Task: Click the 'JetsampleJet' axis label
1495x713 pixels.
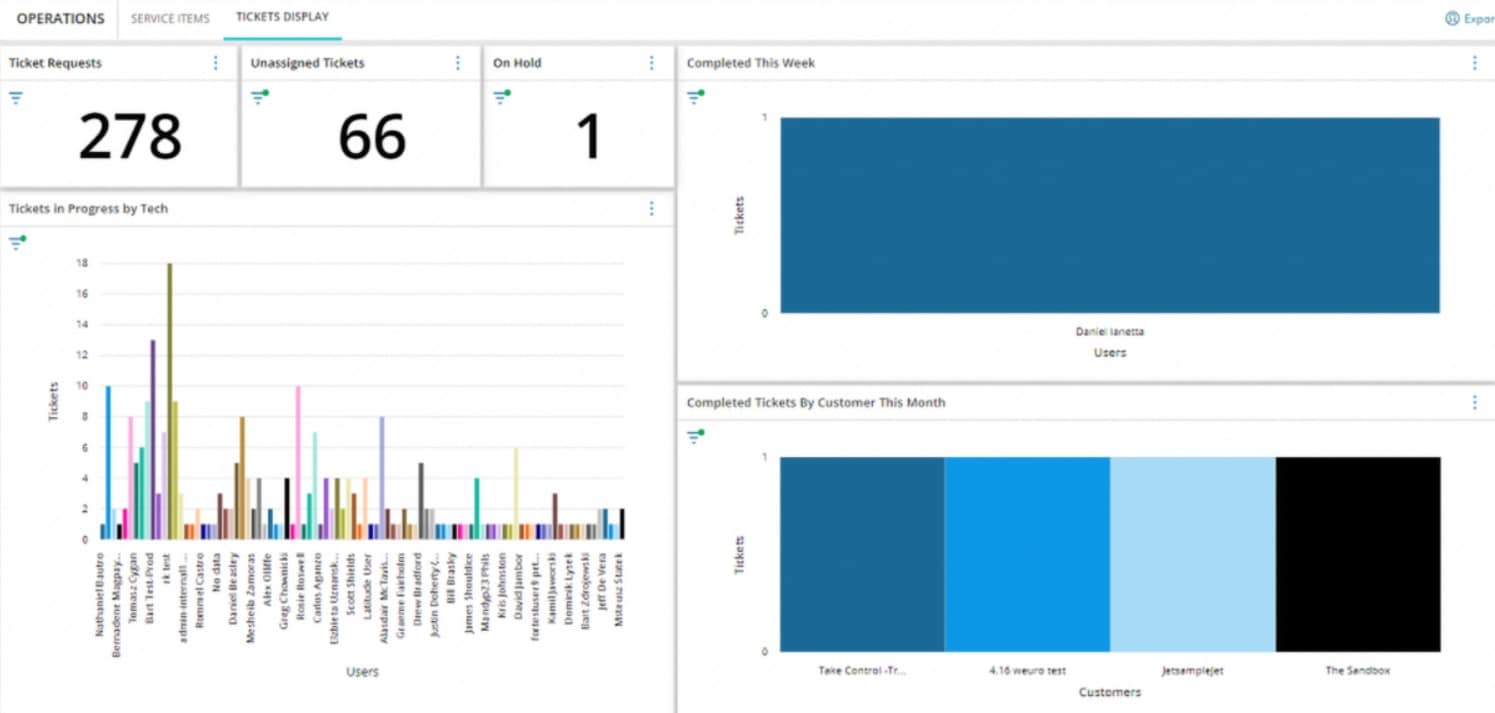Action: (x=1192, y=671)
